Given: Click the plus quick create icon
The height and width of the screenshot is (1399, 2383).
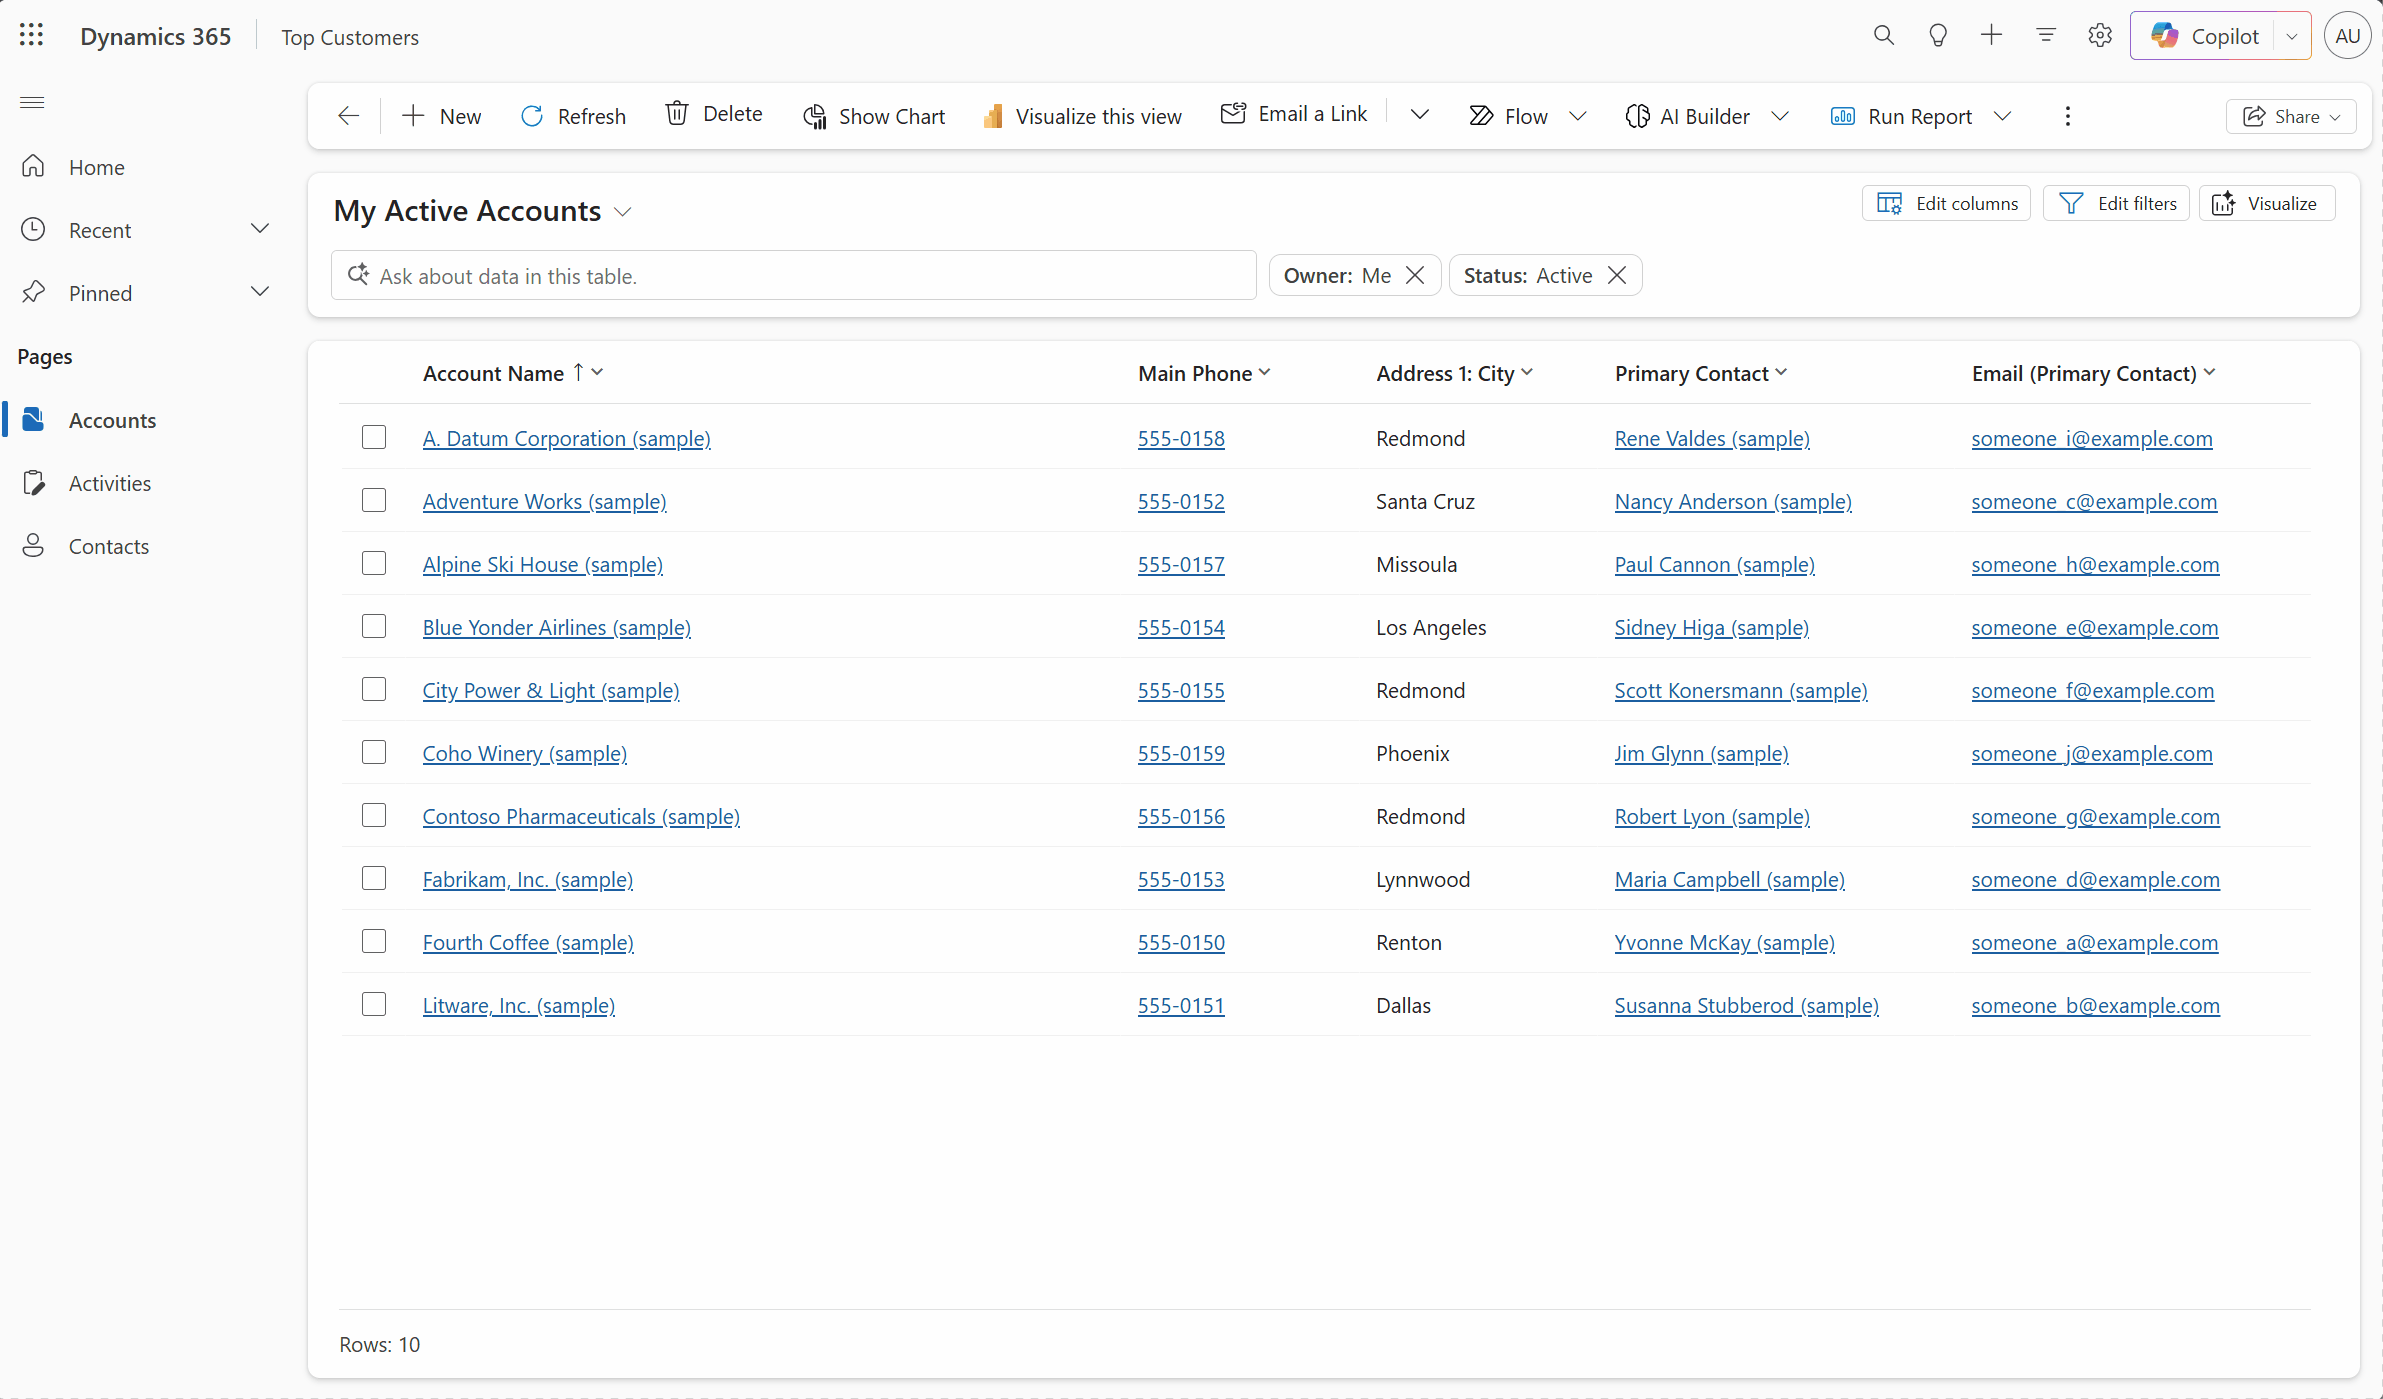Looking at the screenshot, I should [x=1992, y=36].
